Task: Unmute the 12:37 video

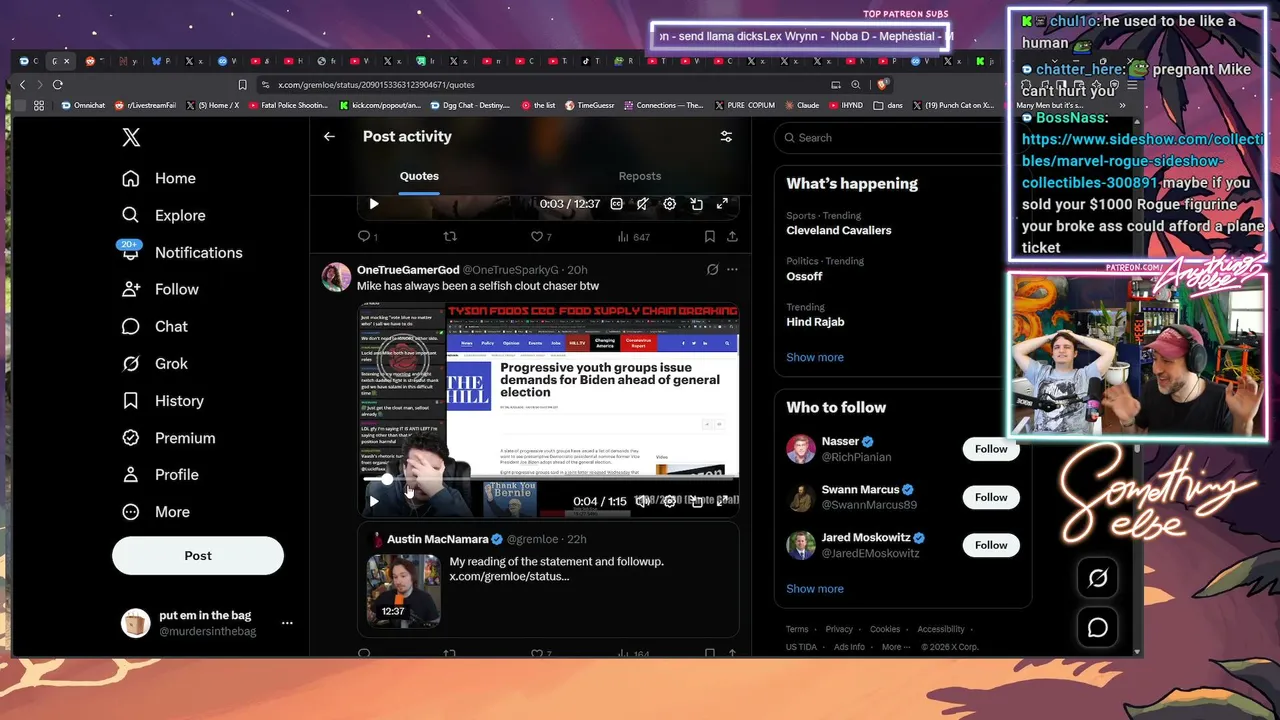Action: (x=643, y=204)
